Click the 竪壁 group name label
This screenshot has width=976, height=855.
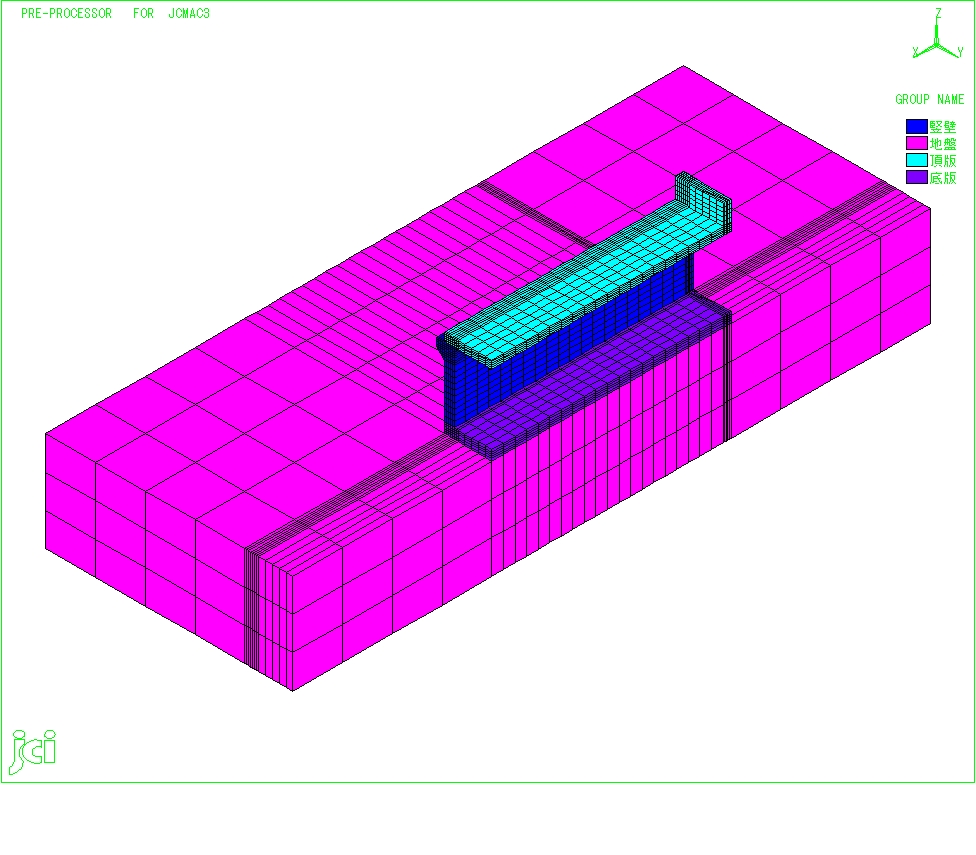(943, 127)
